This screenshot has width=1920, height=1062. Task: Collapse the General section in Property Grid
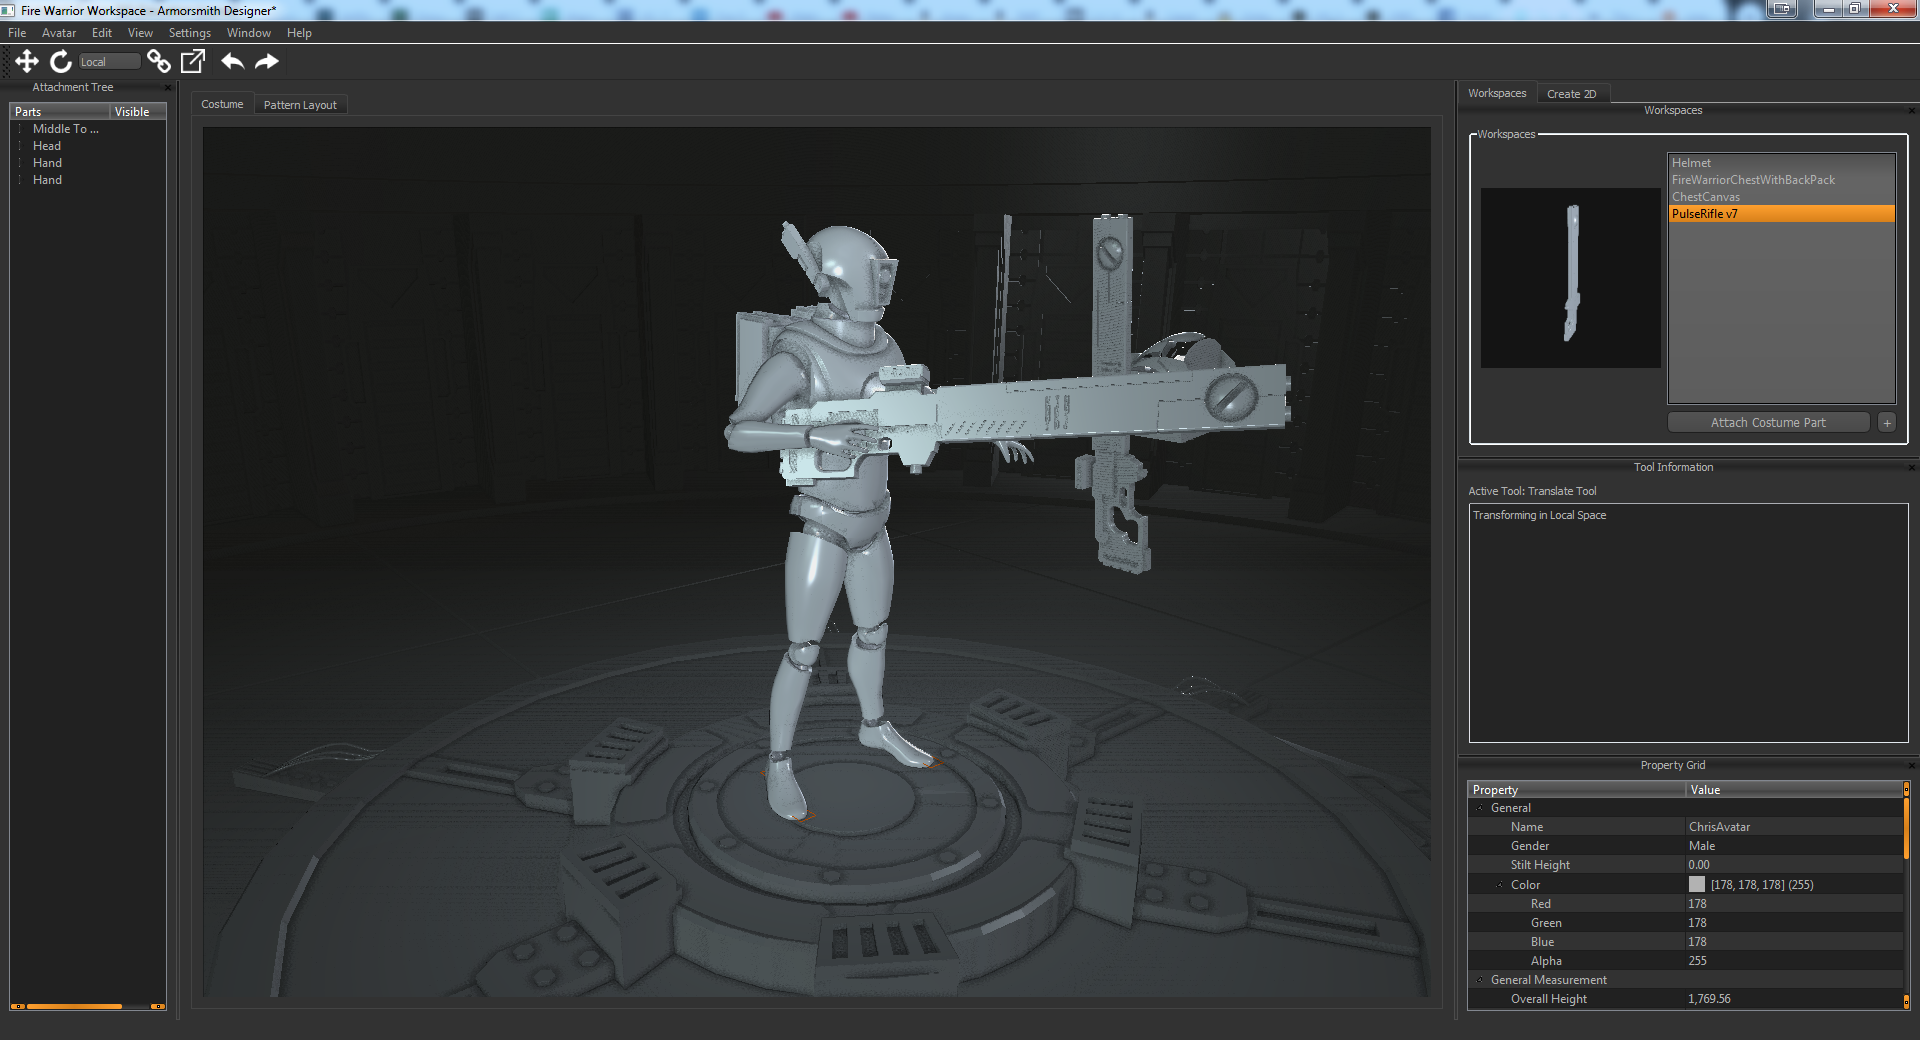click(1481, 807)
